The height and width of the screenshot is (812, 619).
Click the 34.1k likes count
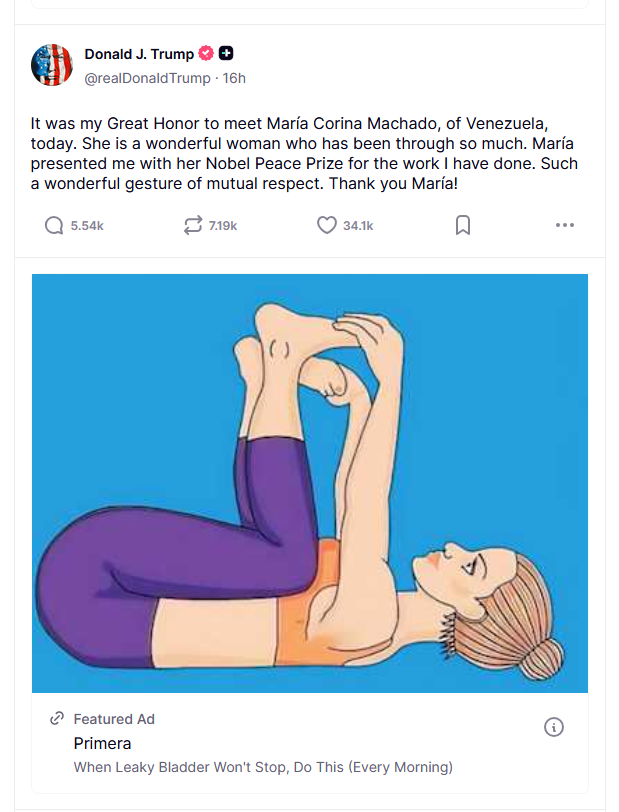tap(358, 226)
